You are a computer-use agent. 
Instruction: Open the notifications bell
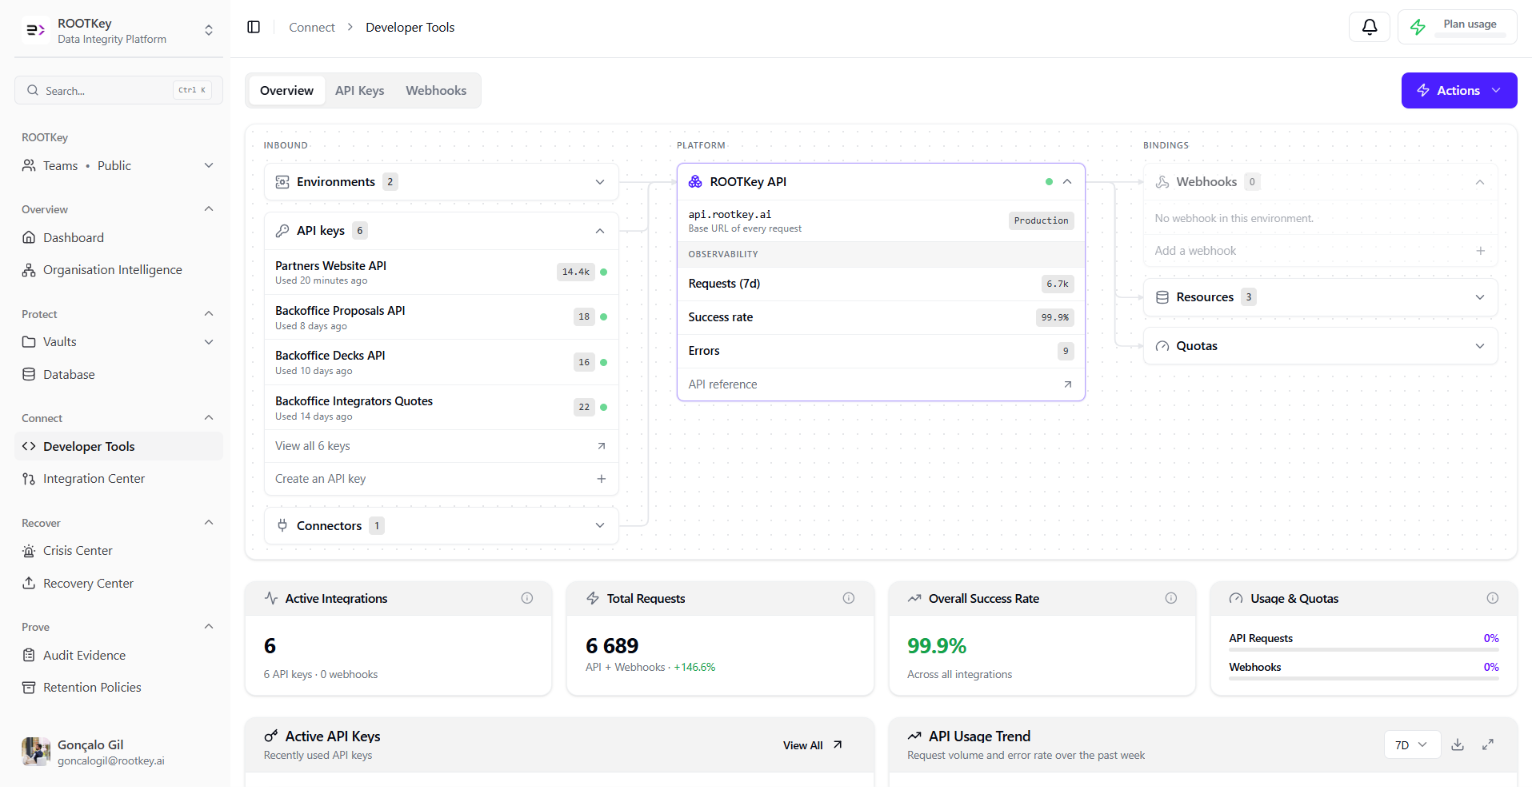[x=1369, y=27]
